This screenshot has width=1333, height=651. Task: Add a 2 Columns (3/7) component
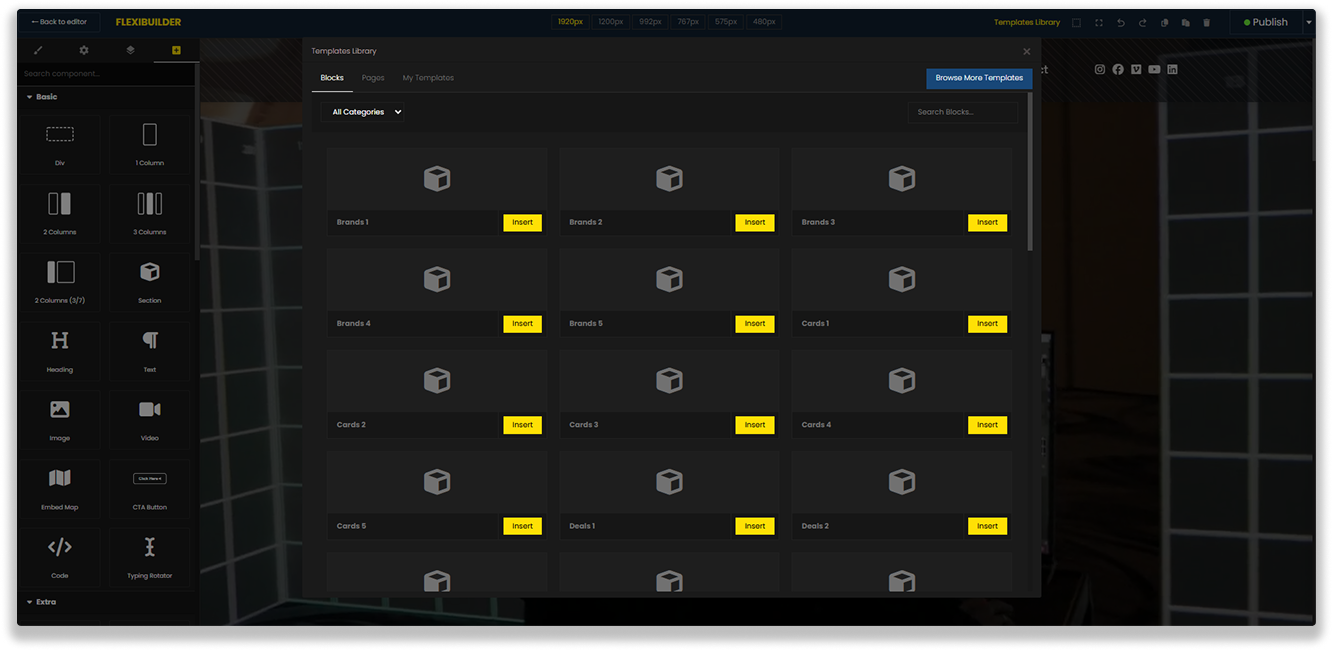coord(60,281)
